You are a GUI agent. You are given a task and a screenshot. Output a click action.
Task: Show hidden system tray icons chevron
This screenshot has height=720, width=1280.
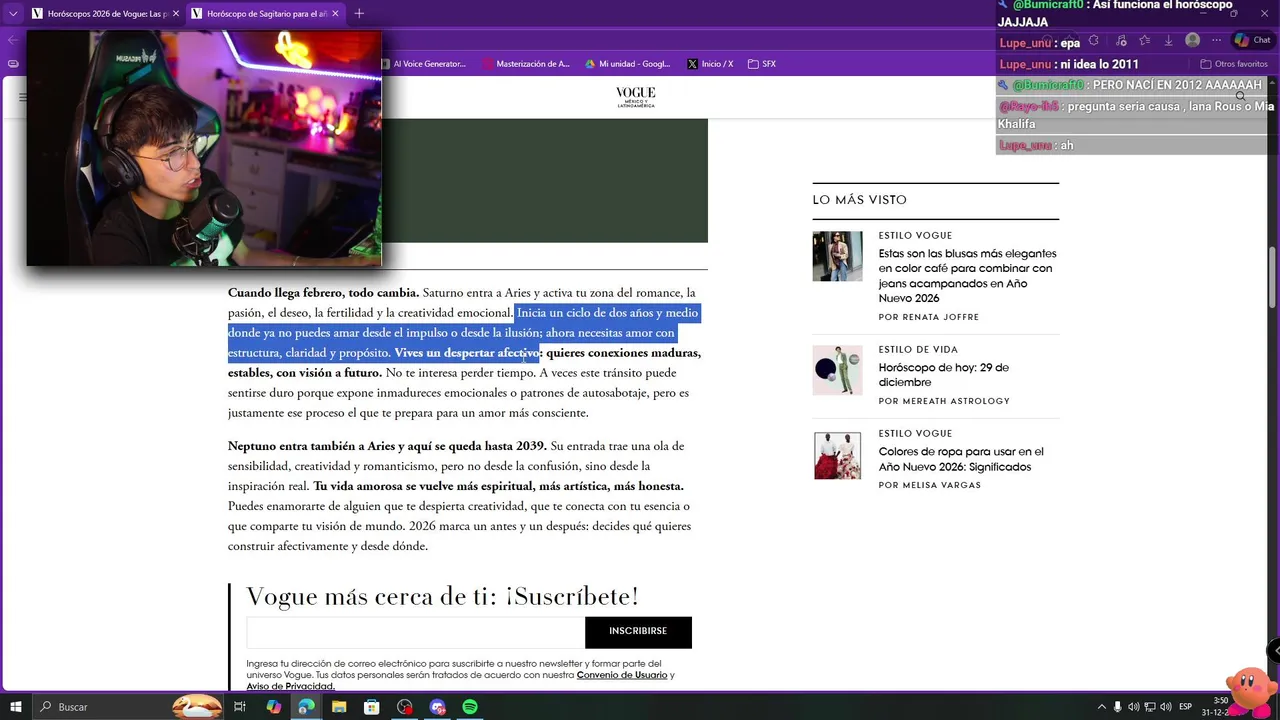click(1102, 707)
